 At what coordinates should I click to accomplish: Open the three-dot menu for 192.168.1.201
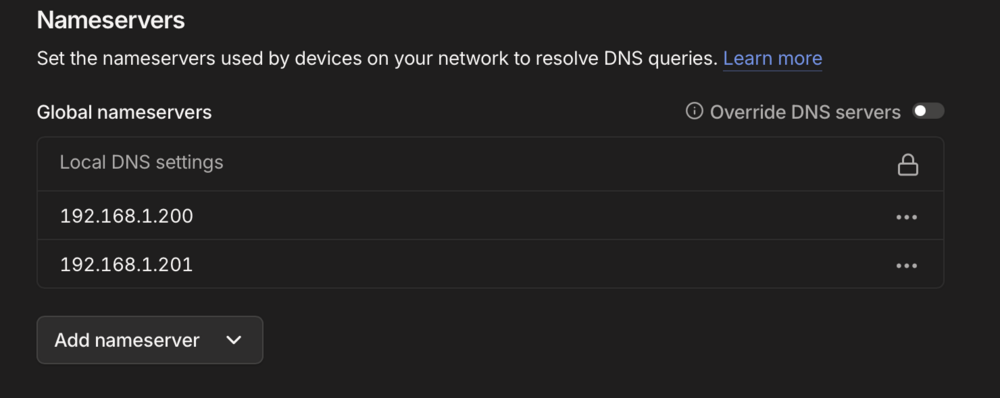(906, 266)
